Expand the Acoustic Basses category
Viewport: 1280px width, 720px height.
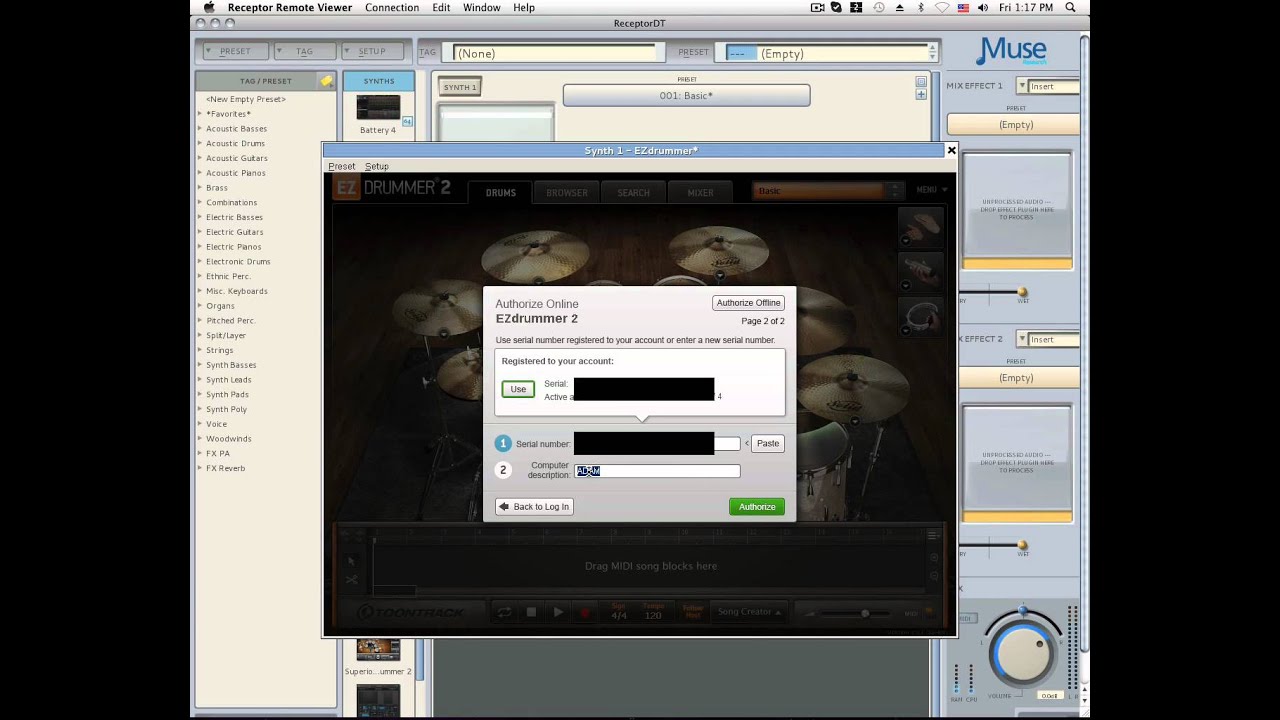200,128
